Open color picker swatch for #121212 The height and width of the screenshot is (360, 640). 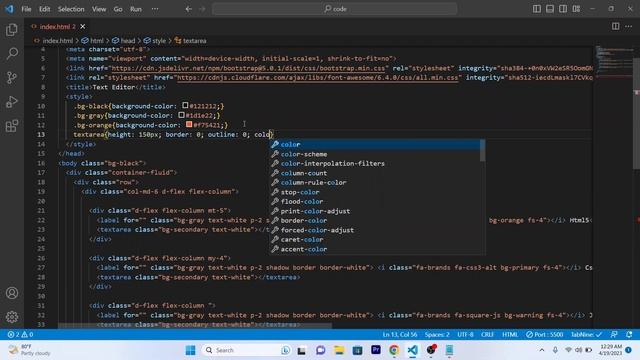click(185, 106)
